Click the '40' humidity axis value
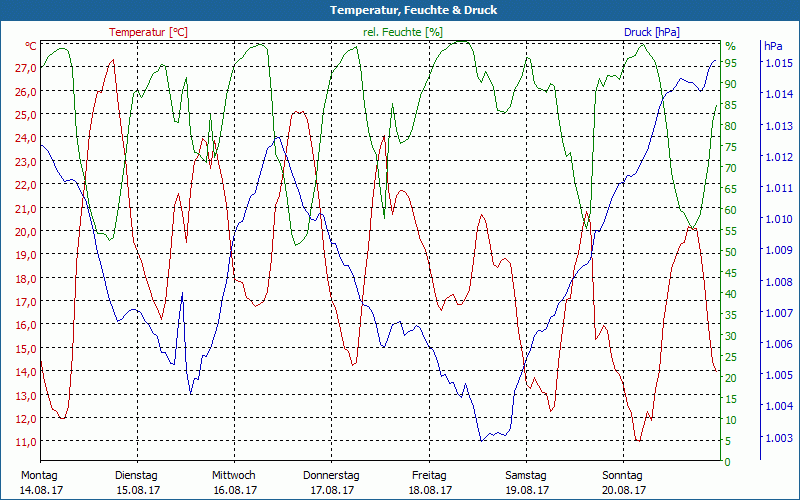Screen dimensions: 800x500 coord(731,294)
